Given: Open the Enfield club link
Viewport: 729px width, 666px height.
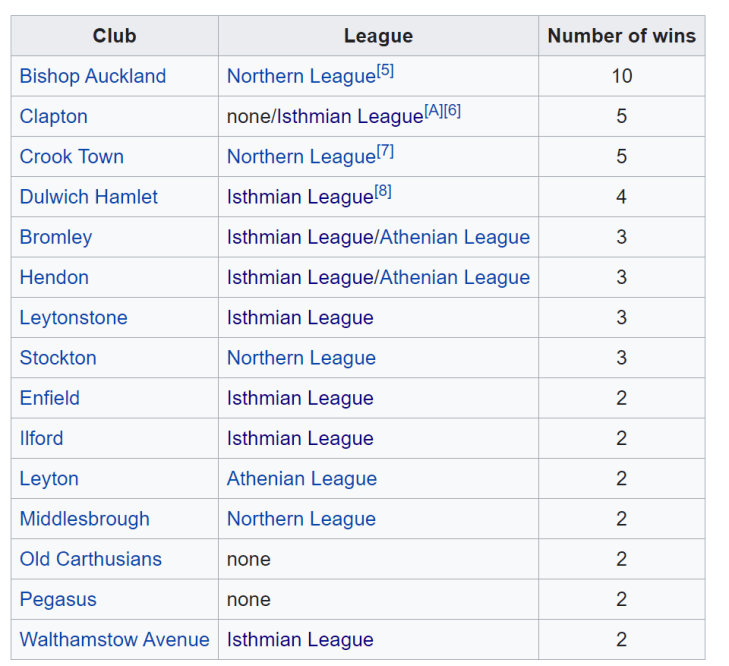Looking at the screenshot, I should click(50, 398).
